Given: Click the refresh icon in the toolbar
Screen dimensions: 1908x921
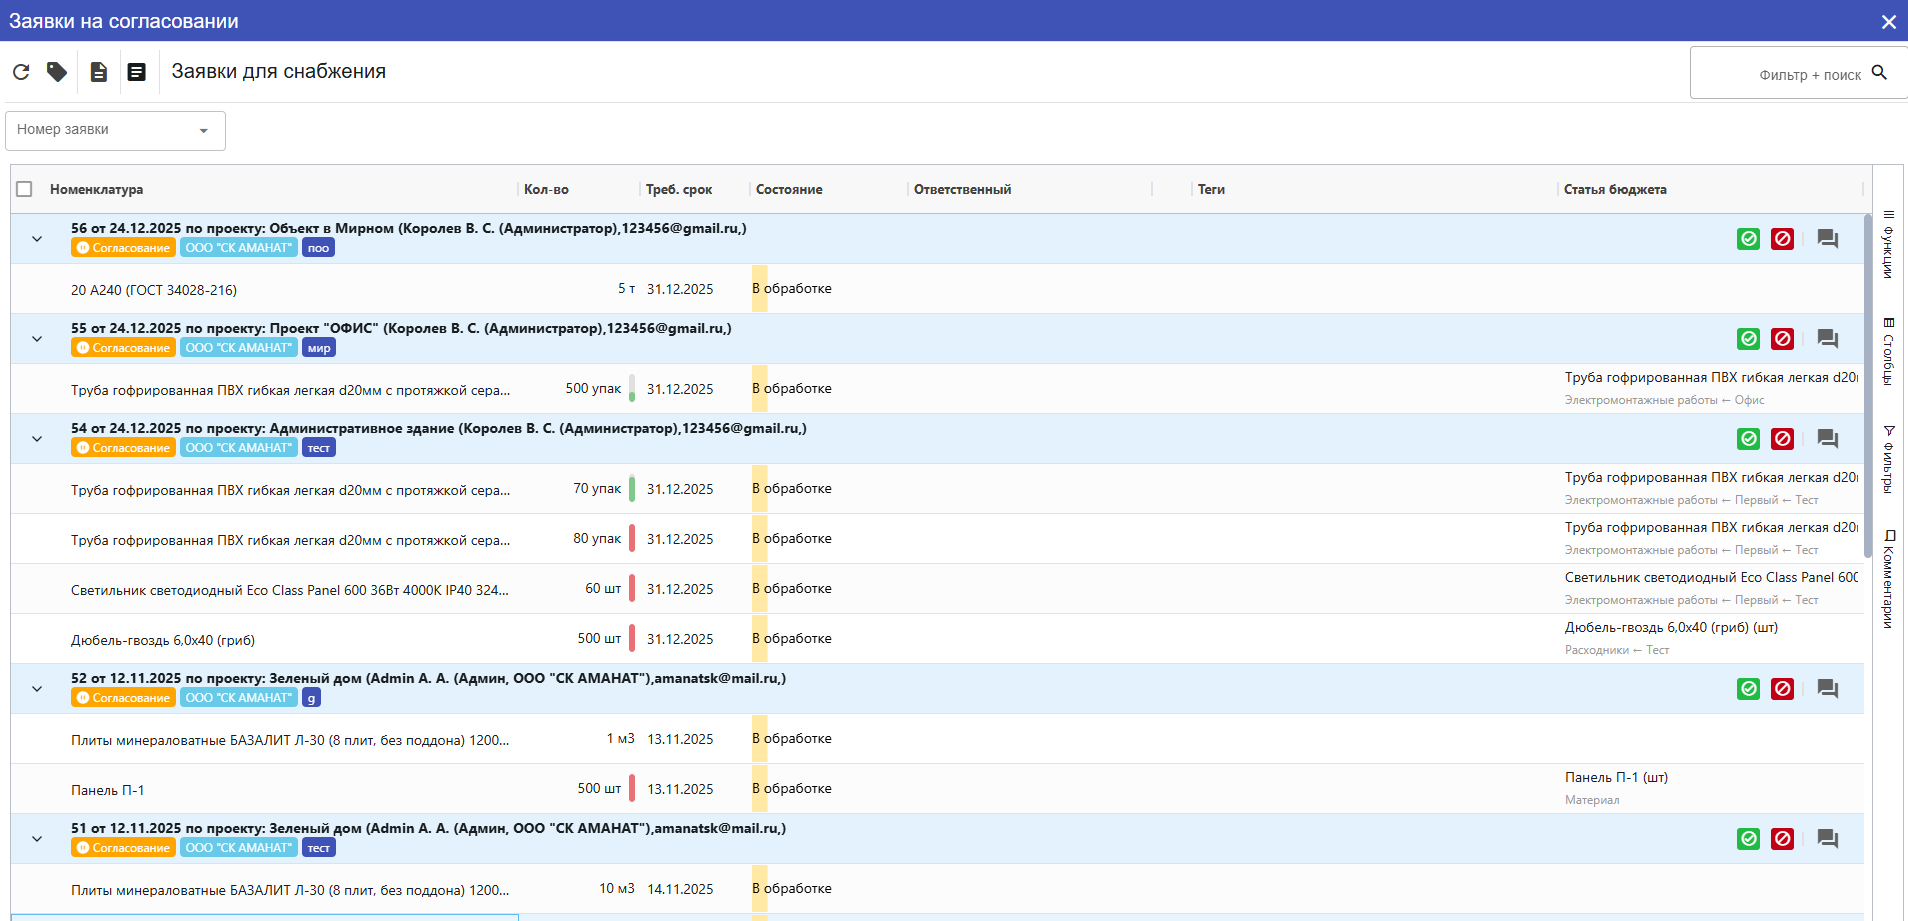Looking at the screenshot, I should (21, 72).
